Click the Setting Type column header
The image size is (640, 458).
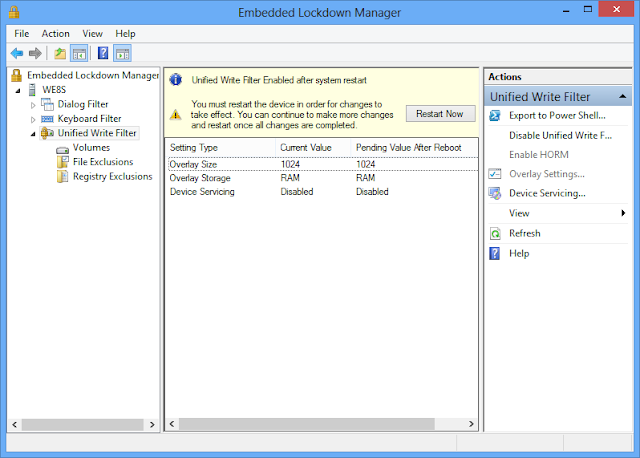220,148
